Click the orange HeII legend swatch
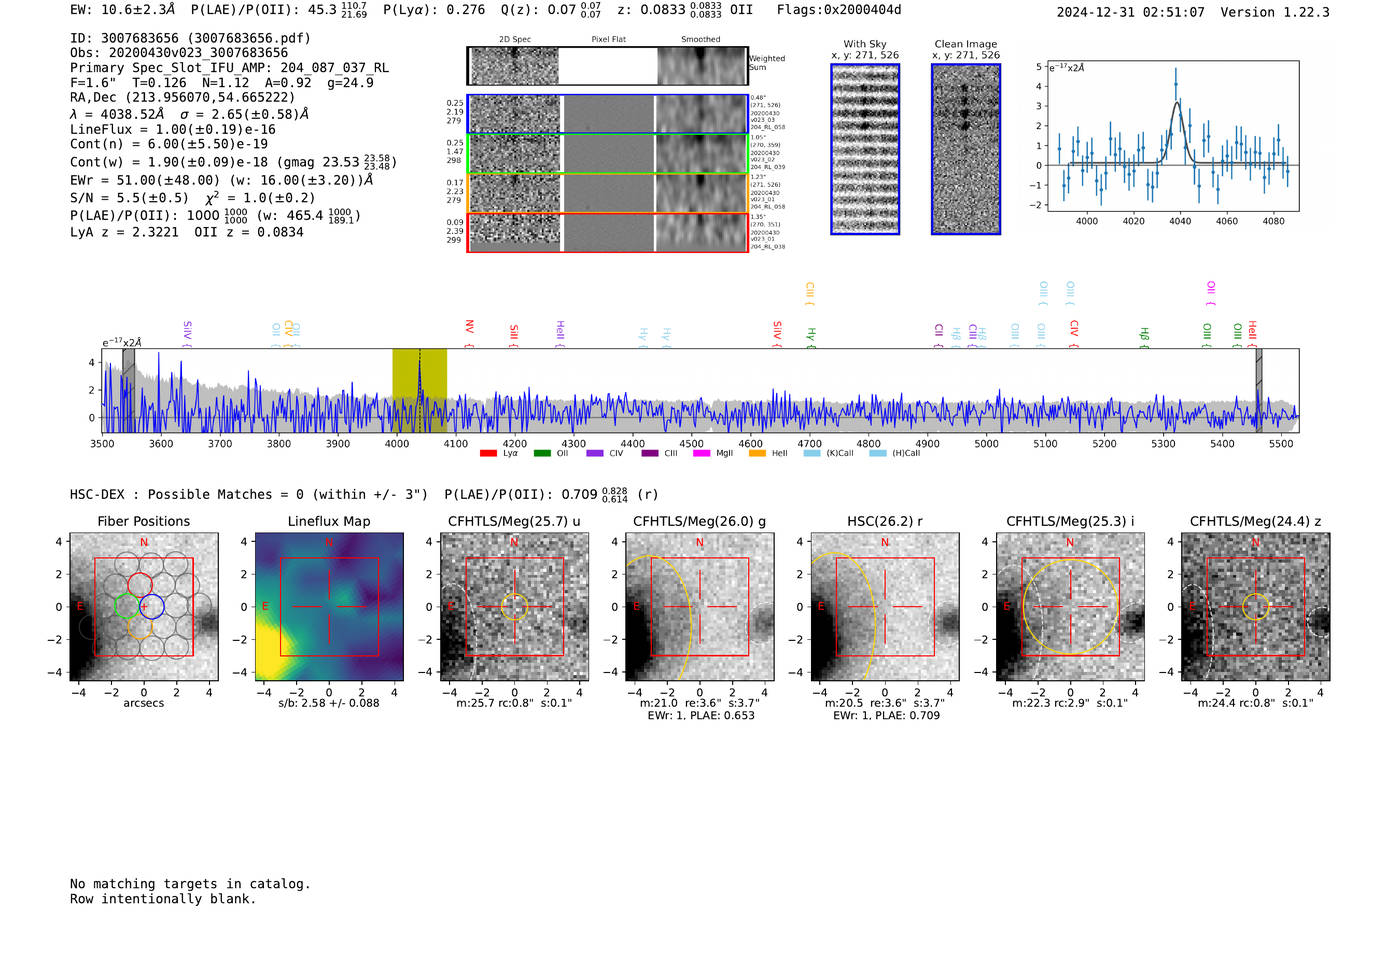Screen dimensions: 1400x953 [x=757, y=454]
